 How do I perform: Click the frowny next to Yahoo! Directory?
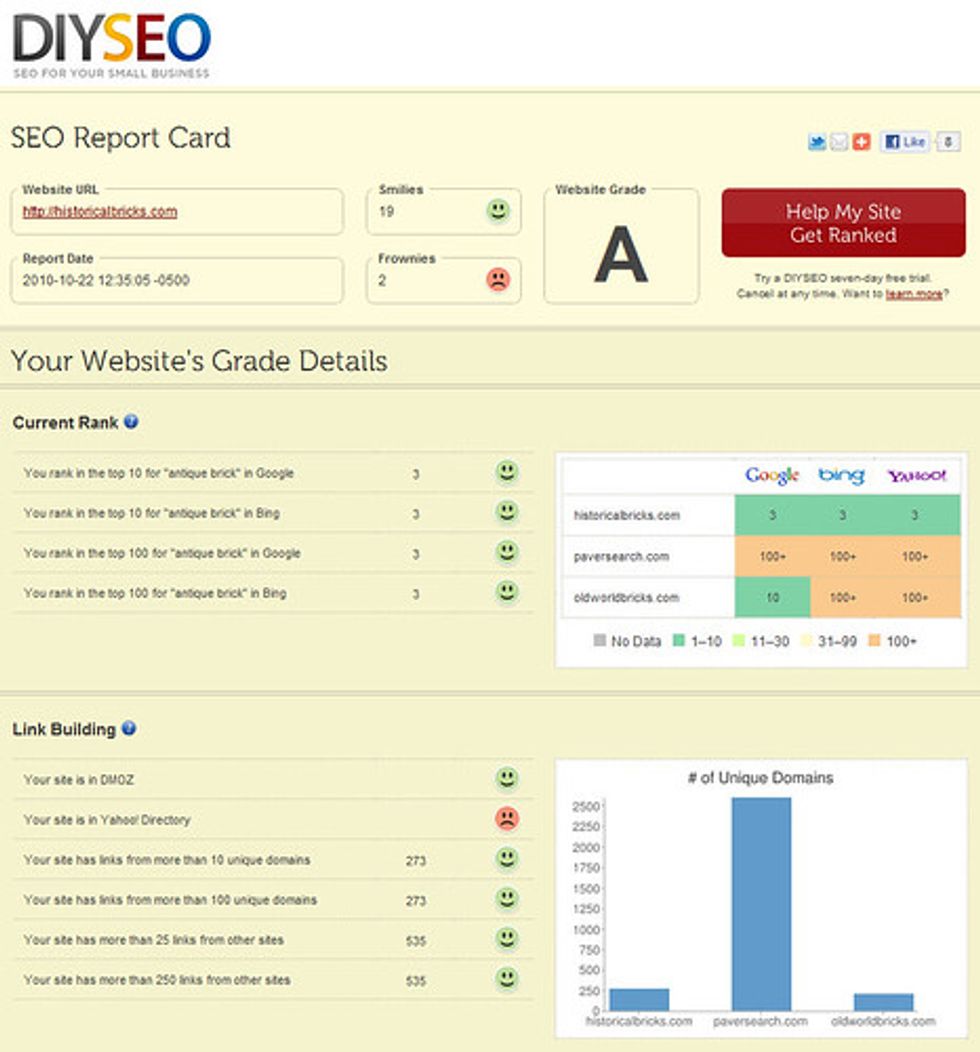(x=508, y=818)
